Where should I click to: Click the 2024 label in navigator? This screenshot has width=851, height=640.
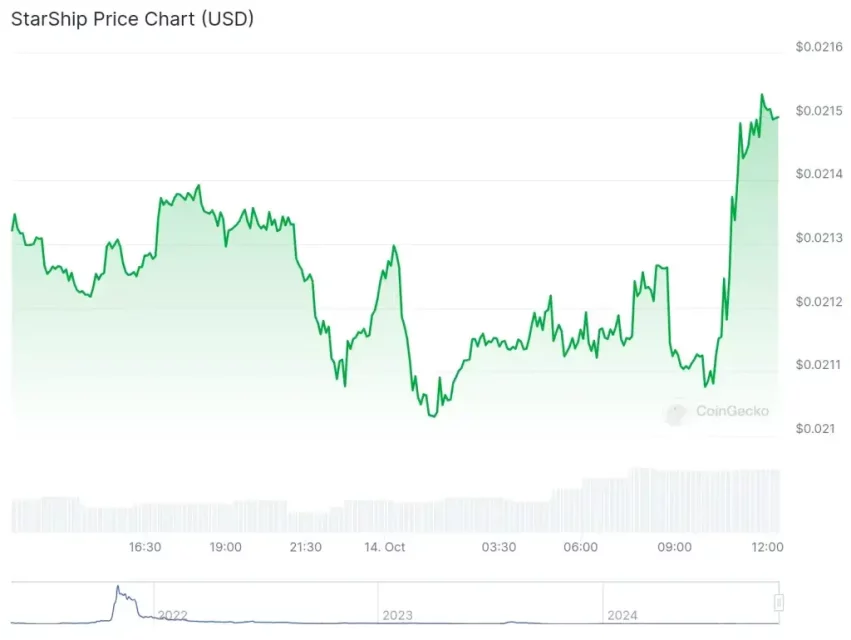point(623,615)
